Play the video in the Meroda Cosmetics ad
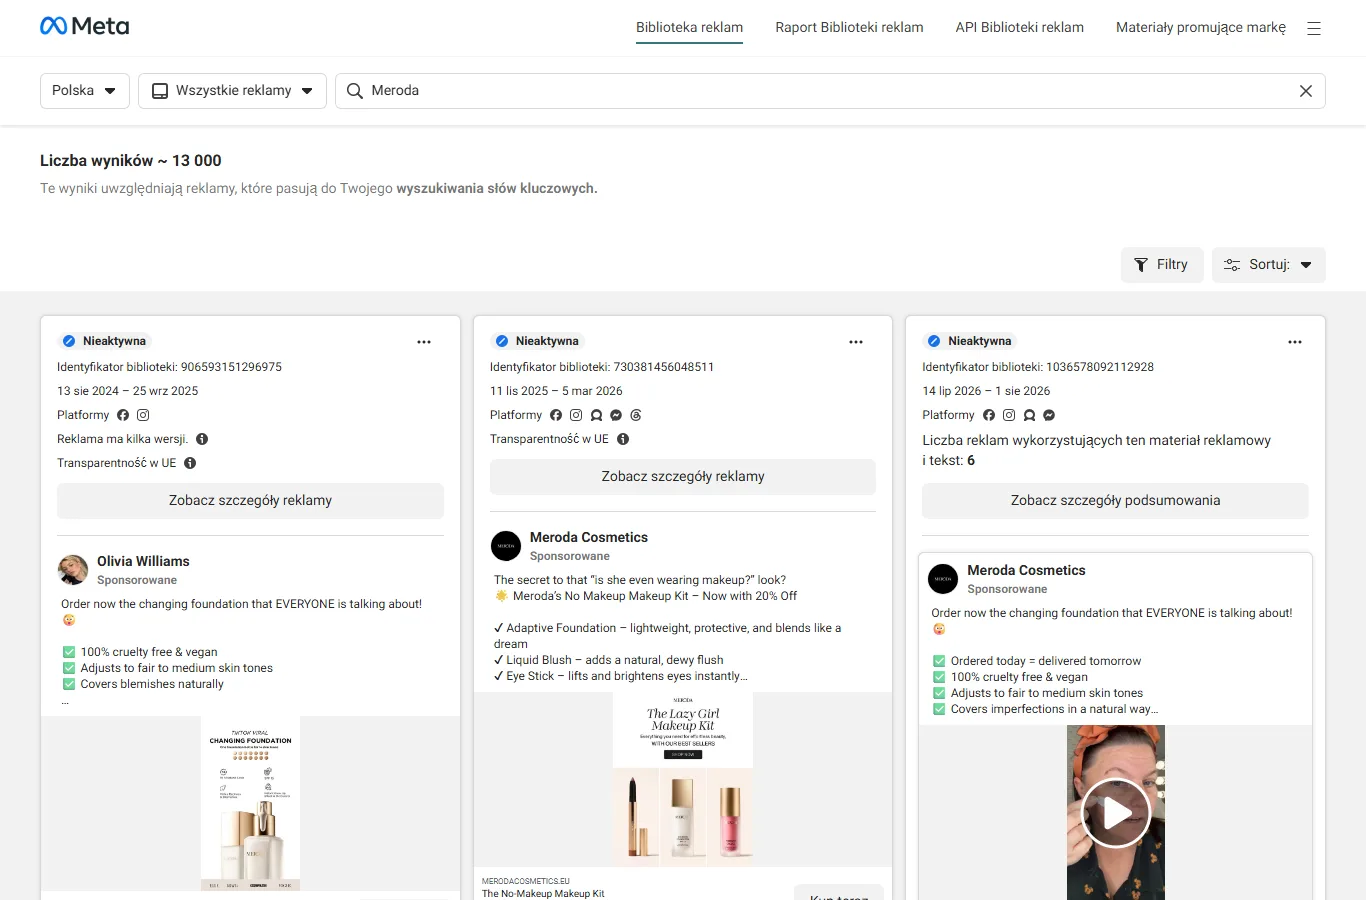 [1115, 813]
